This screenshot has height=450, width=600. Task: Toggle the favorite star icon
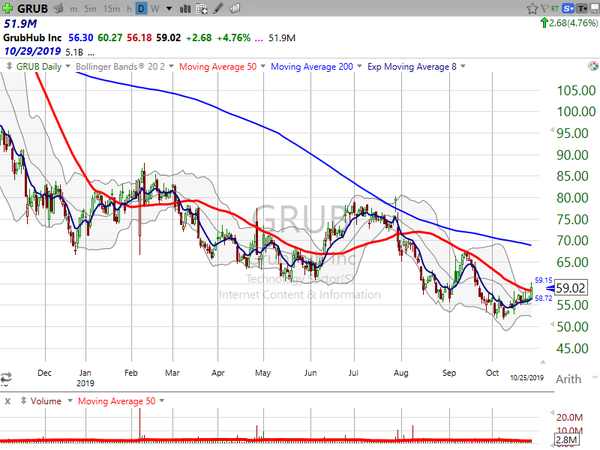(x=532, y=8)
